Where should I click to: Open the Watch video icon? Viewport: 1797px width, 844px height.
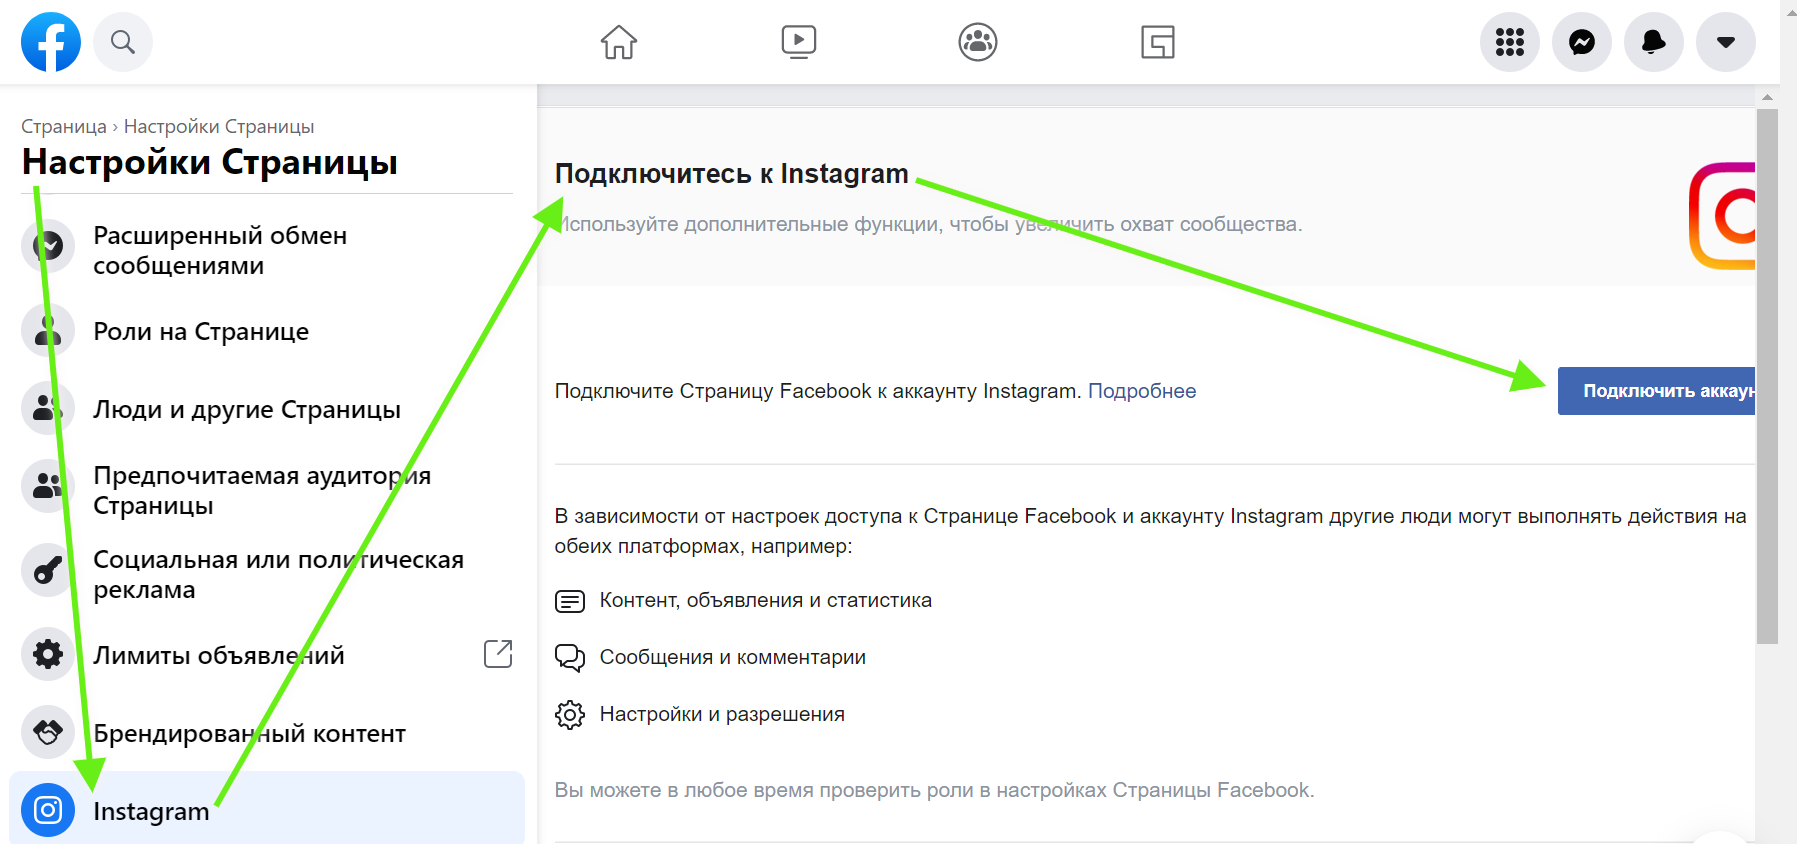click(x=798, y=42)
